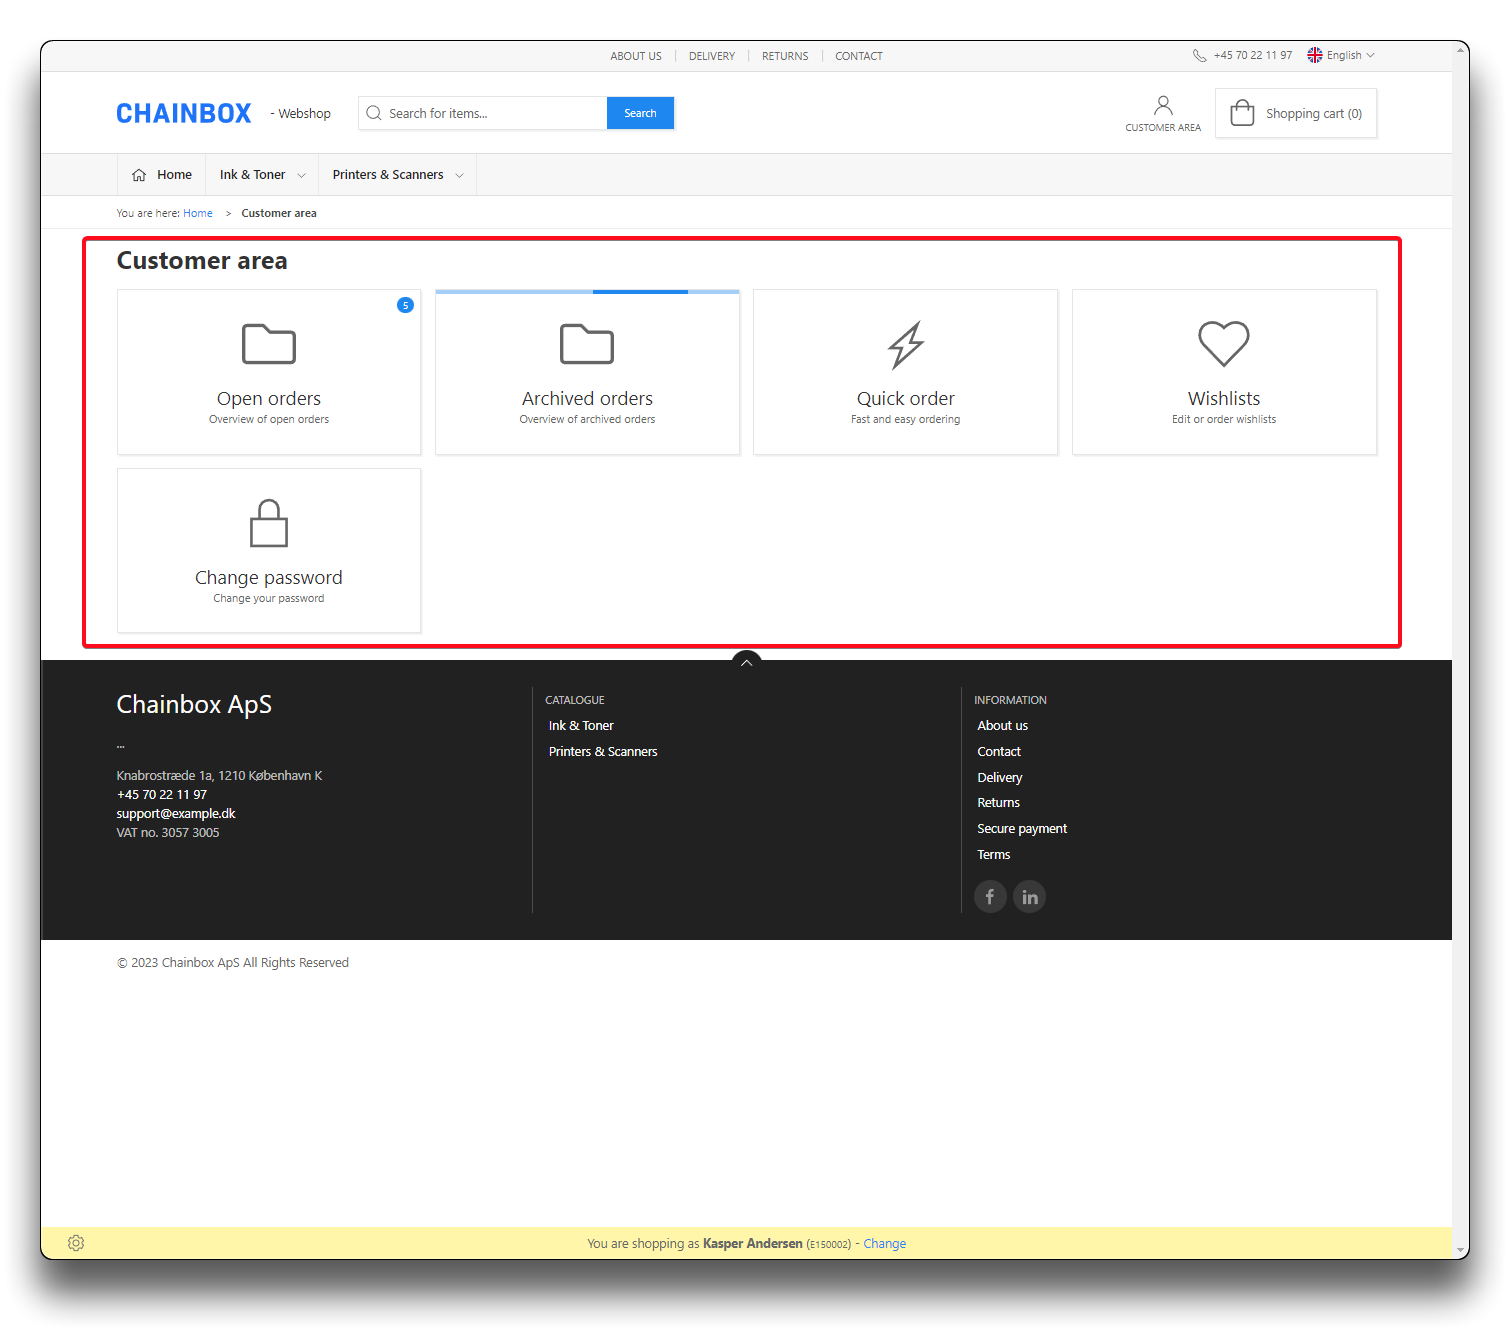
Task: Expand the Printers & Scanners menu
Action: click(x=397, y=175)
